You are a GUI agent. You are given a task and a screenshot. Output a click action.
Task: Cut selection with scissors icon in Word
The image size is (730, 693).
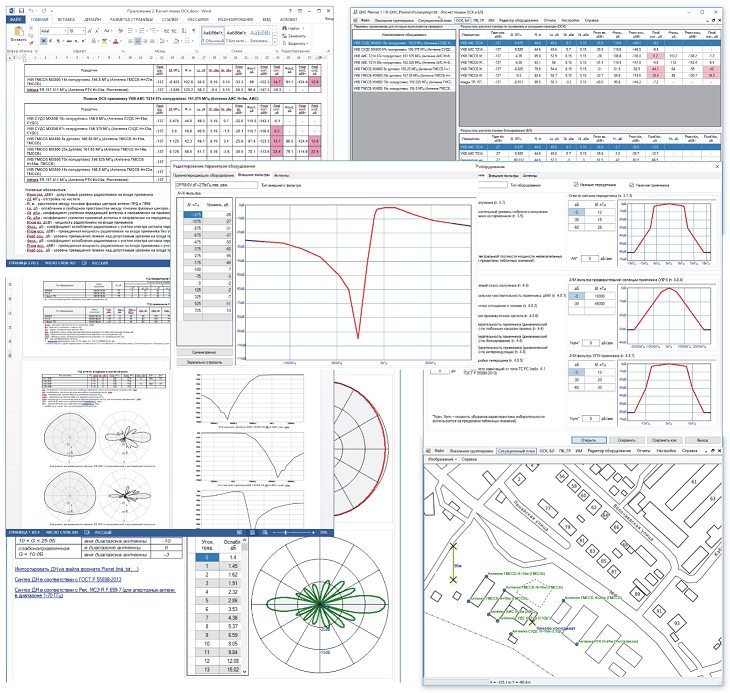(31, 28)
